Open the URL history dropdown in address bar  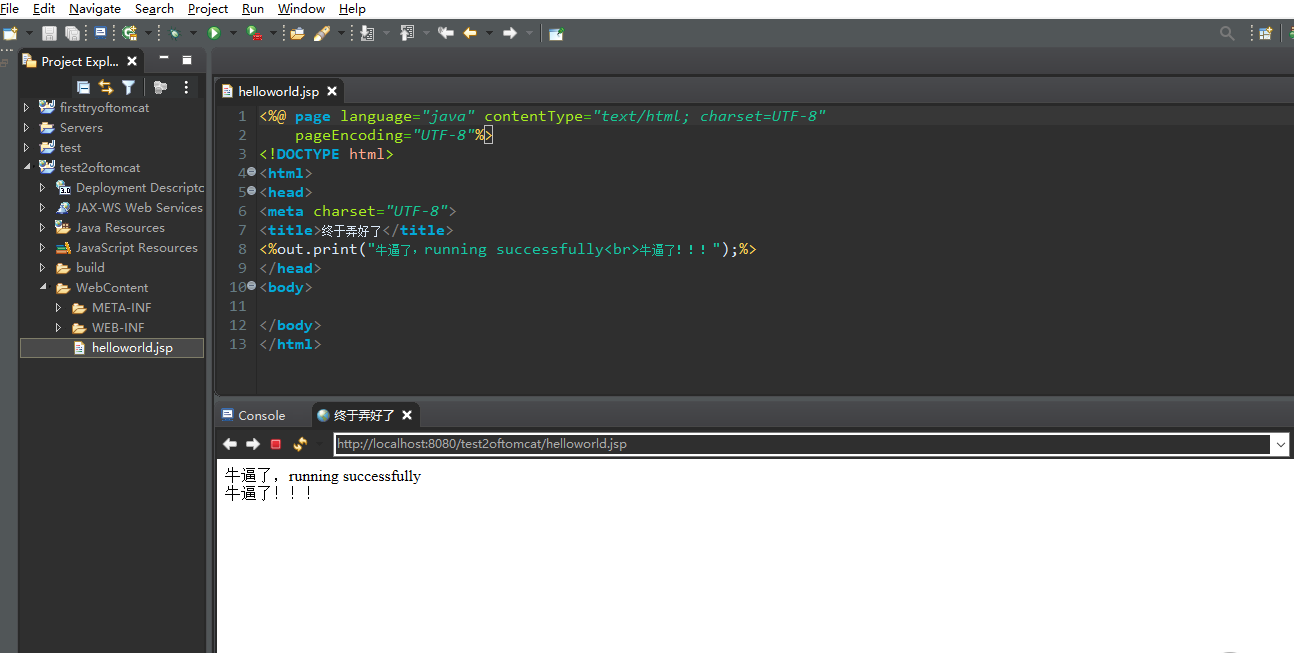(1281, 443)
